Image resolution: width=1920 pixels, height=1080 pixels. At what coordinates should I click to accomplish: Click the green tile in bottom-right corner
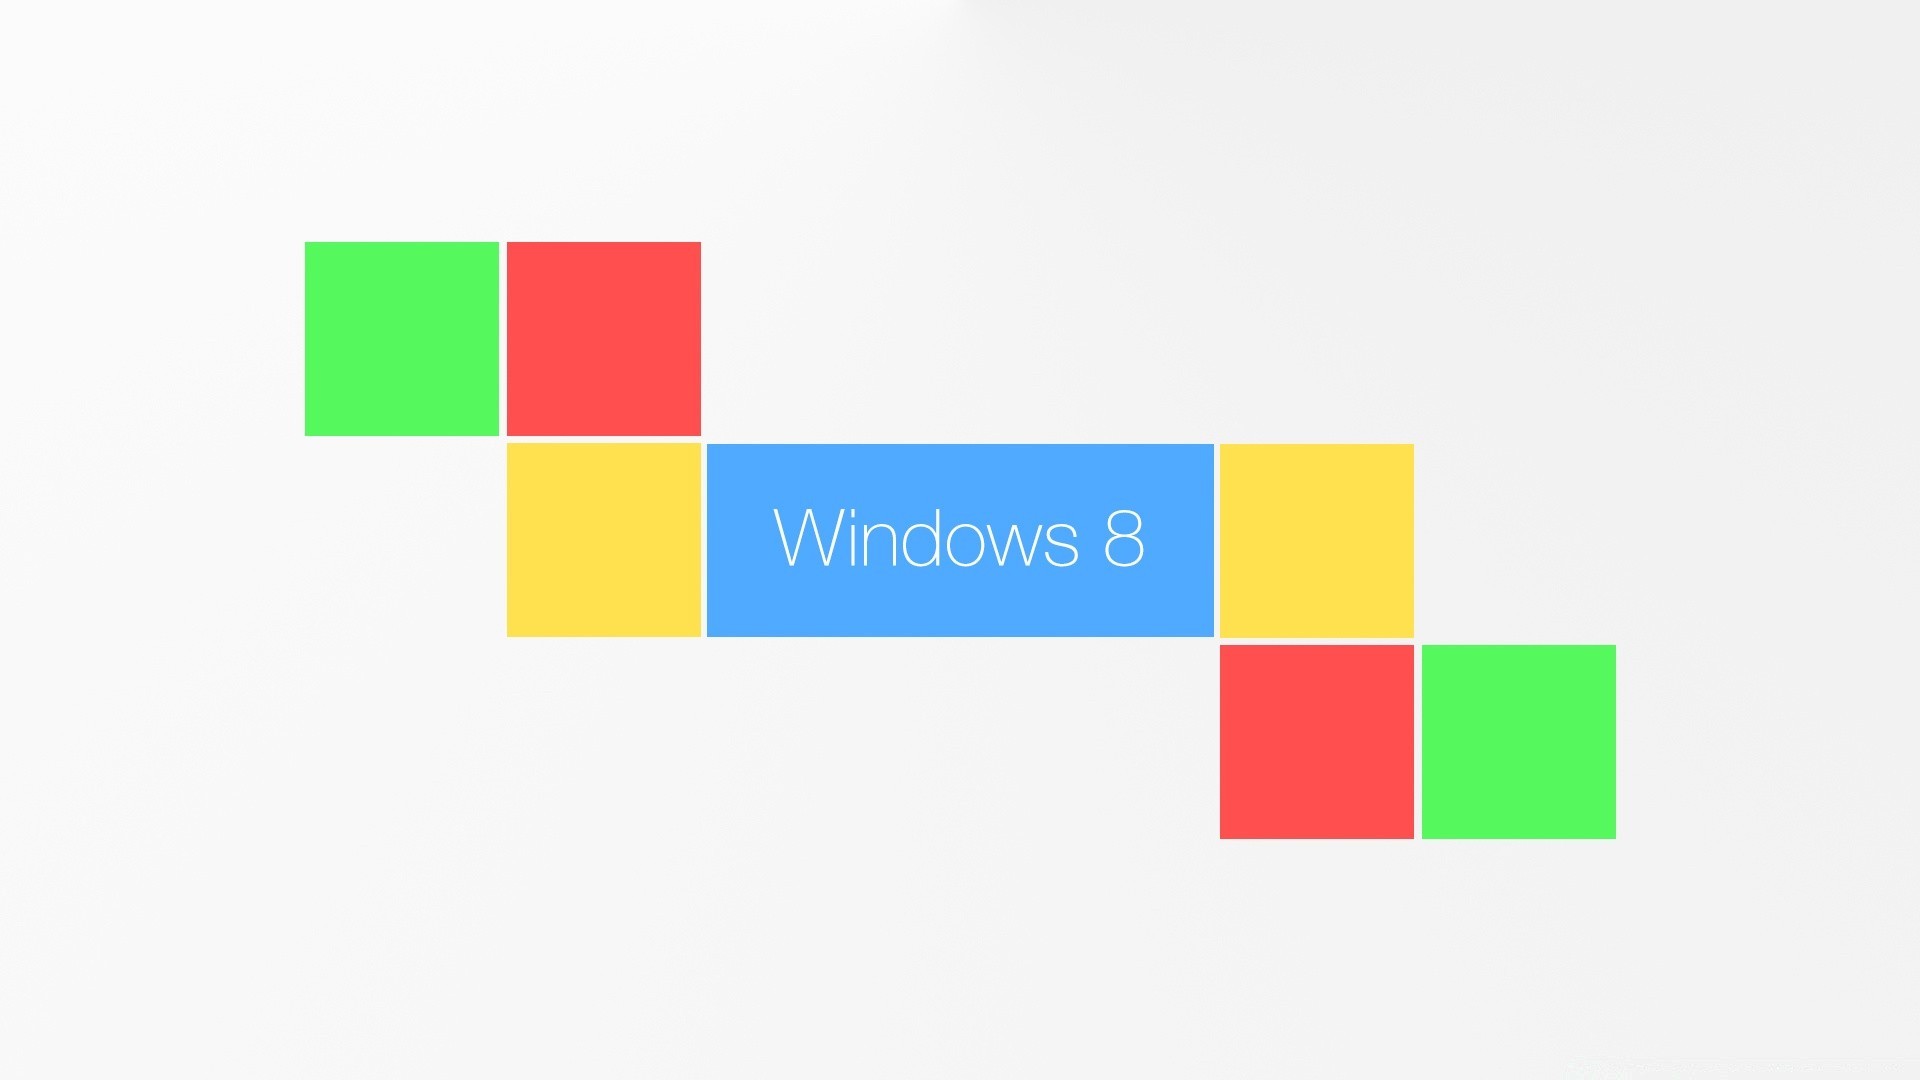tap(1515, 738)
